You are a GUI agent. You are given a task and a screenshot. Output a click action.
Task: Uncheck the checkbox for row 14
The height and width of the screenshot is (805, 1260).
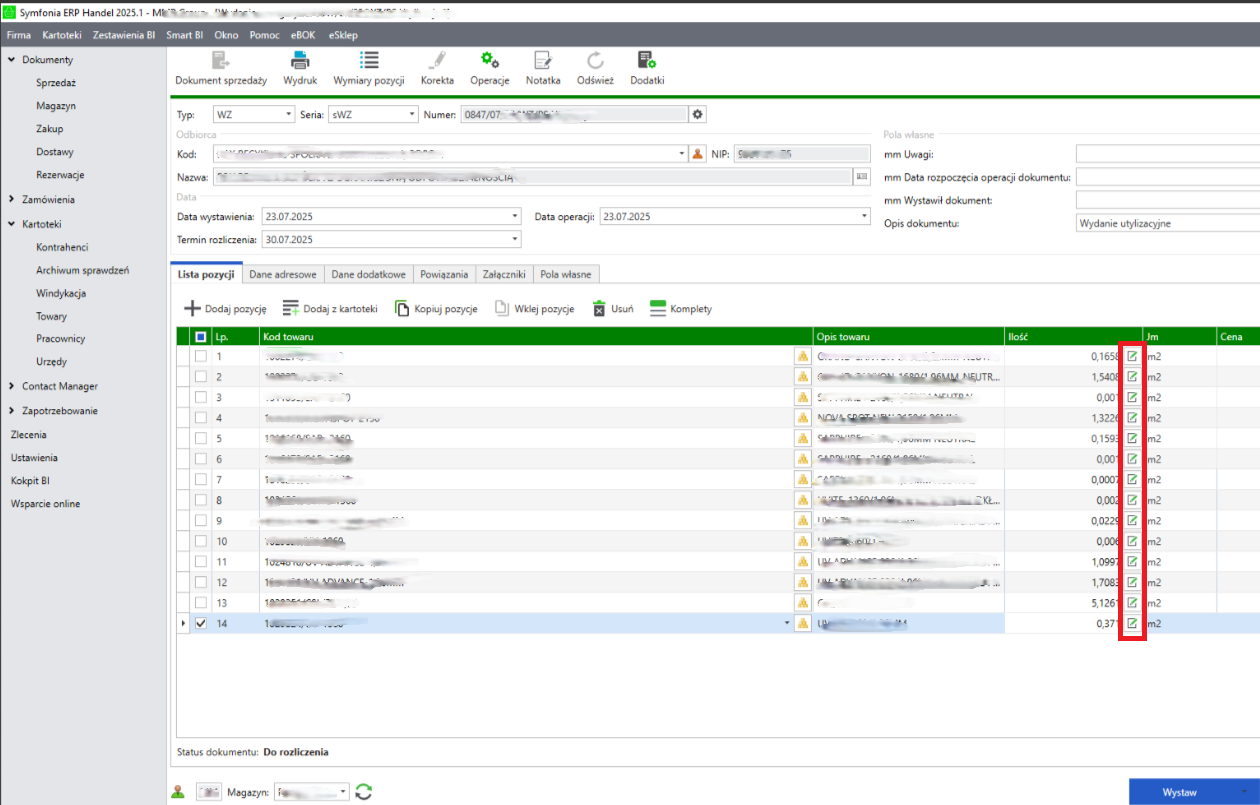[201, 624]
